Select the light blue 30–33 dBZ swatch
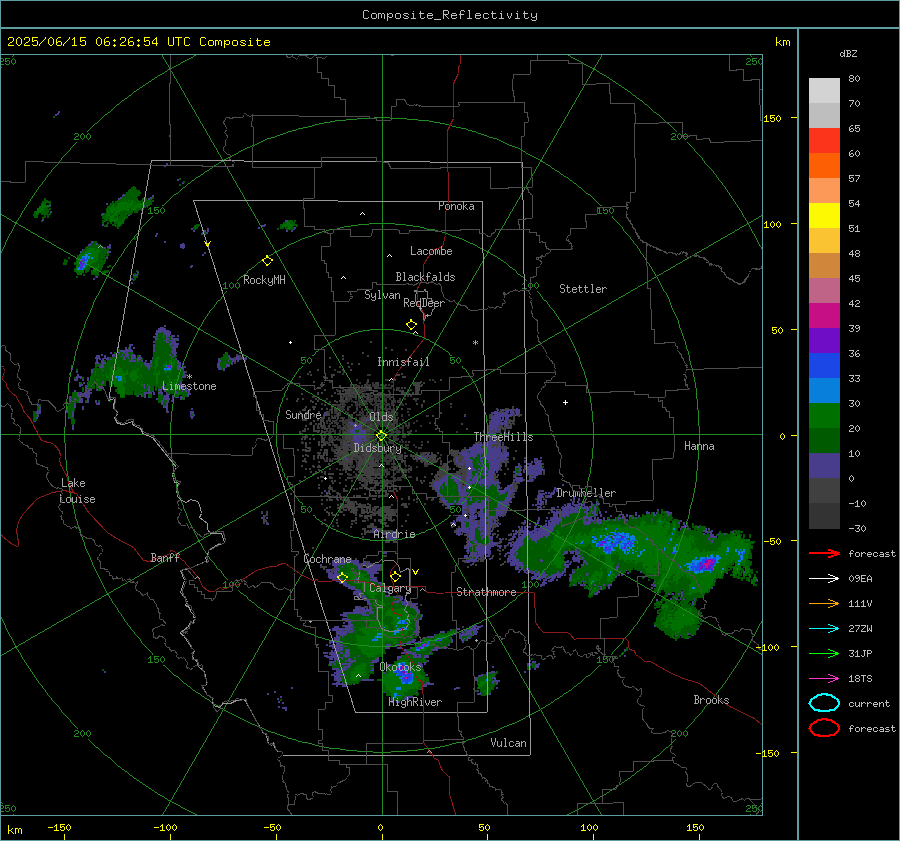The height and width of the screenshot is (841, 900). (824, 391)
